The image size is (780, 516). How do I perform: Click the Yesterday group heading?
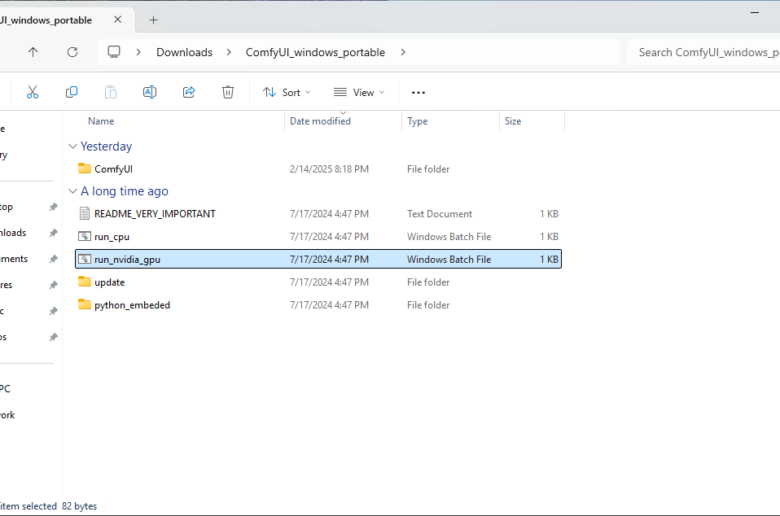(106, 146)
